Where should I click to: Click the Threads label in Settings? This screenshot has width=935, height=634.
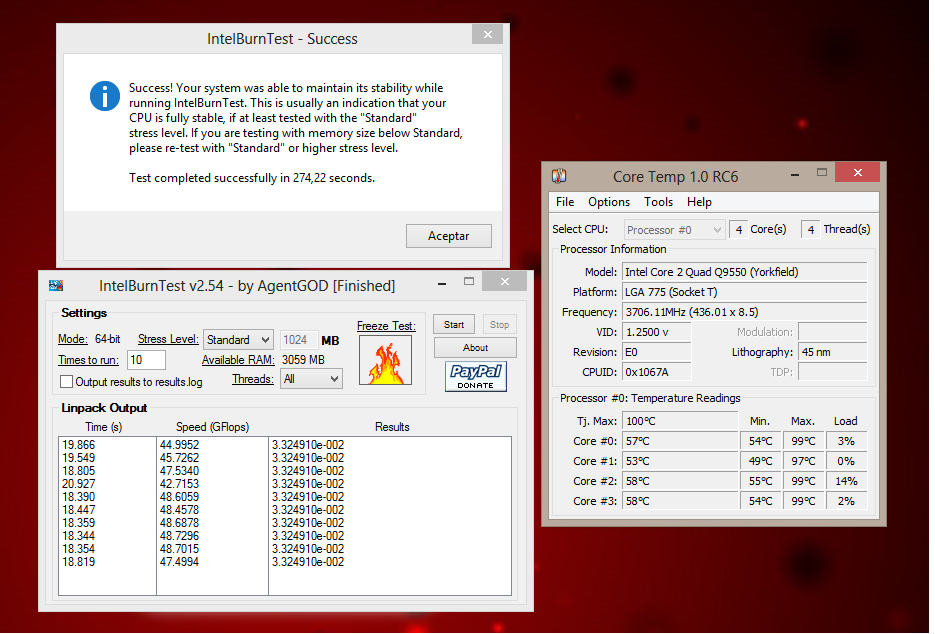coord(253,379)
